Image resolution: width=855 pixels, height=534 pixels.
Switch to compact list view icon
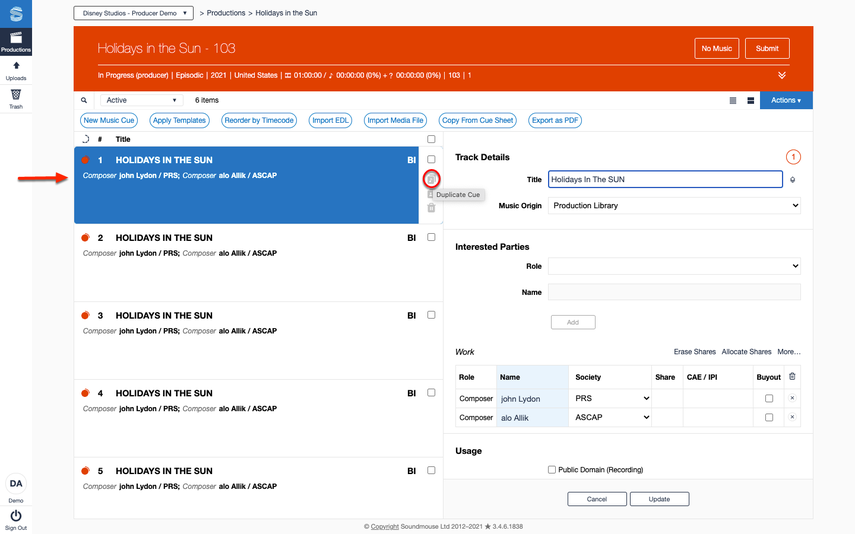tap(733, 100)
